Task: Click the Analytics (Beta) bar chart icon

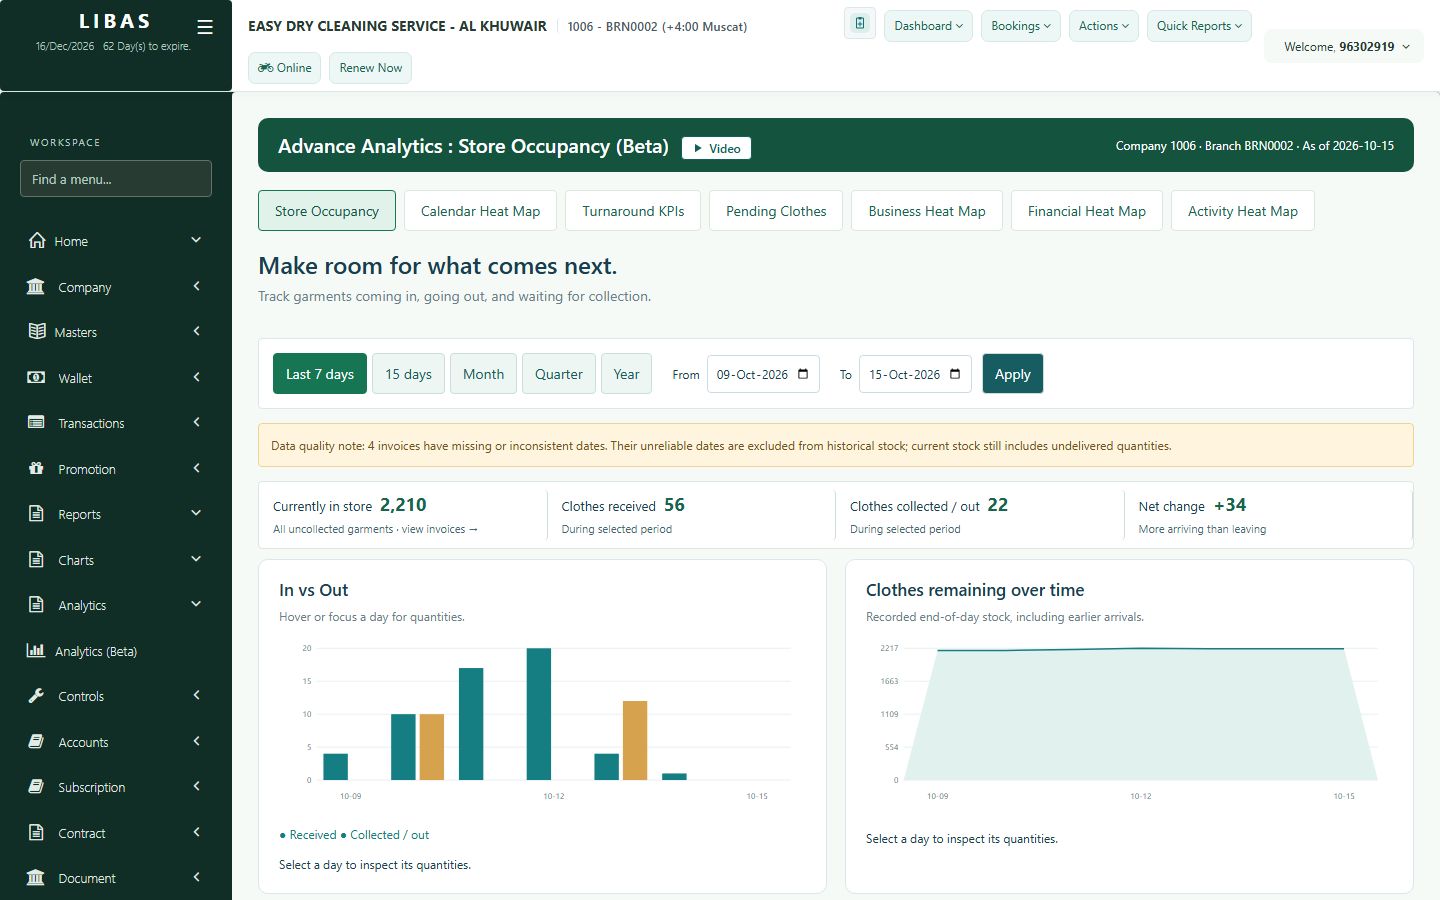Action: click(x=36, y=650)
